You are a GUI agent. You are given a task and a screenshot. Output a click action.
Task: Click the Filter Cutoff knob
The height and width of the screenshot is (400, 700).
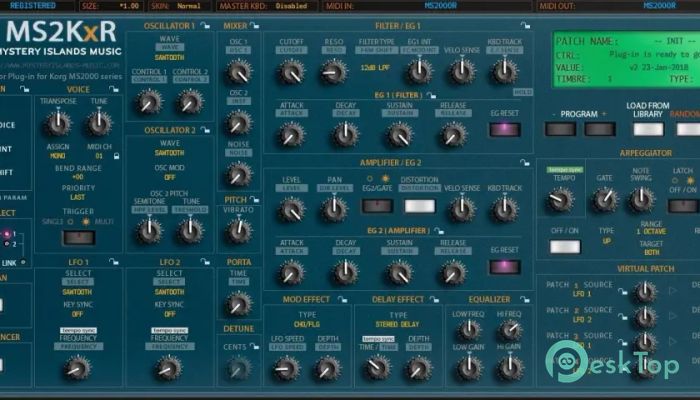coord(291,71)
